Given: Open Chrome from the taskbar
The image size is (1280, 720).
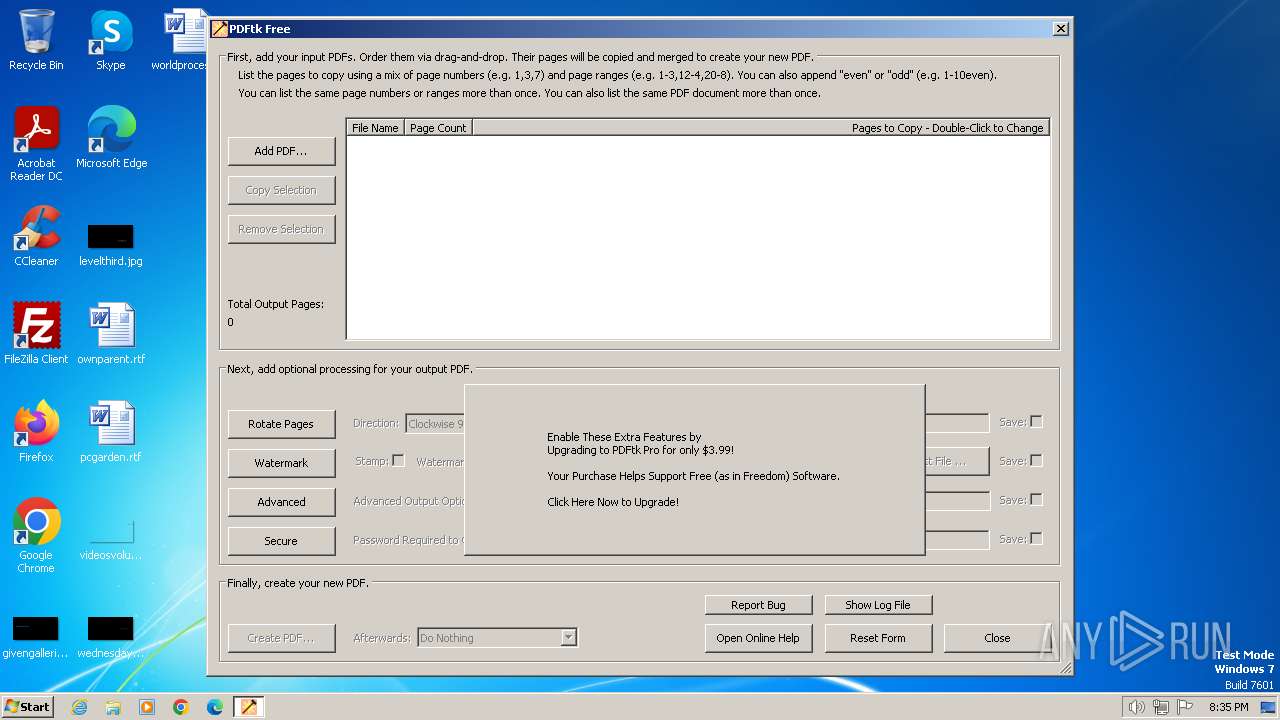Looking at the screenshot, I should [181, 707].
